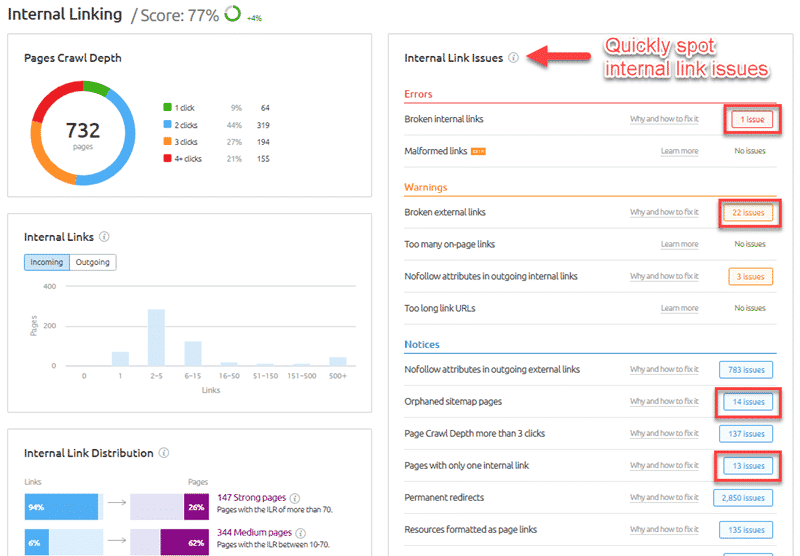View the 2,850 issues for permanent redirects
The height and width of the screenshot is (556, 800).
click(742, 498)
